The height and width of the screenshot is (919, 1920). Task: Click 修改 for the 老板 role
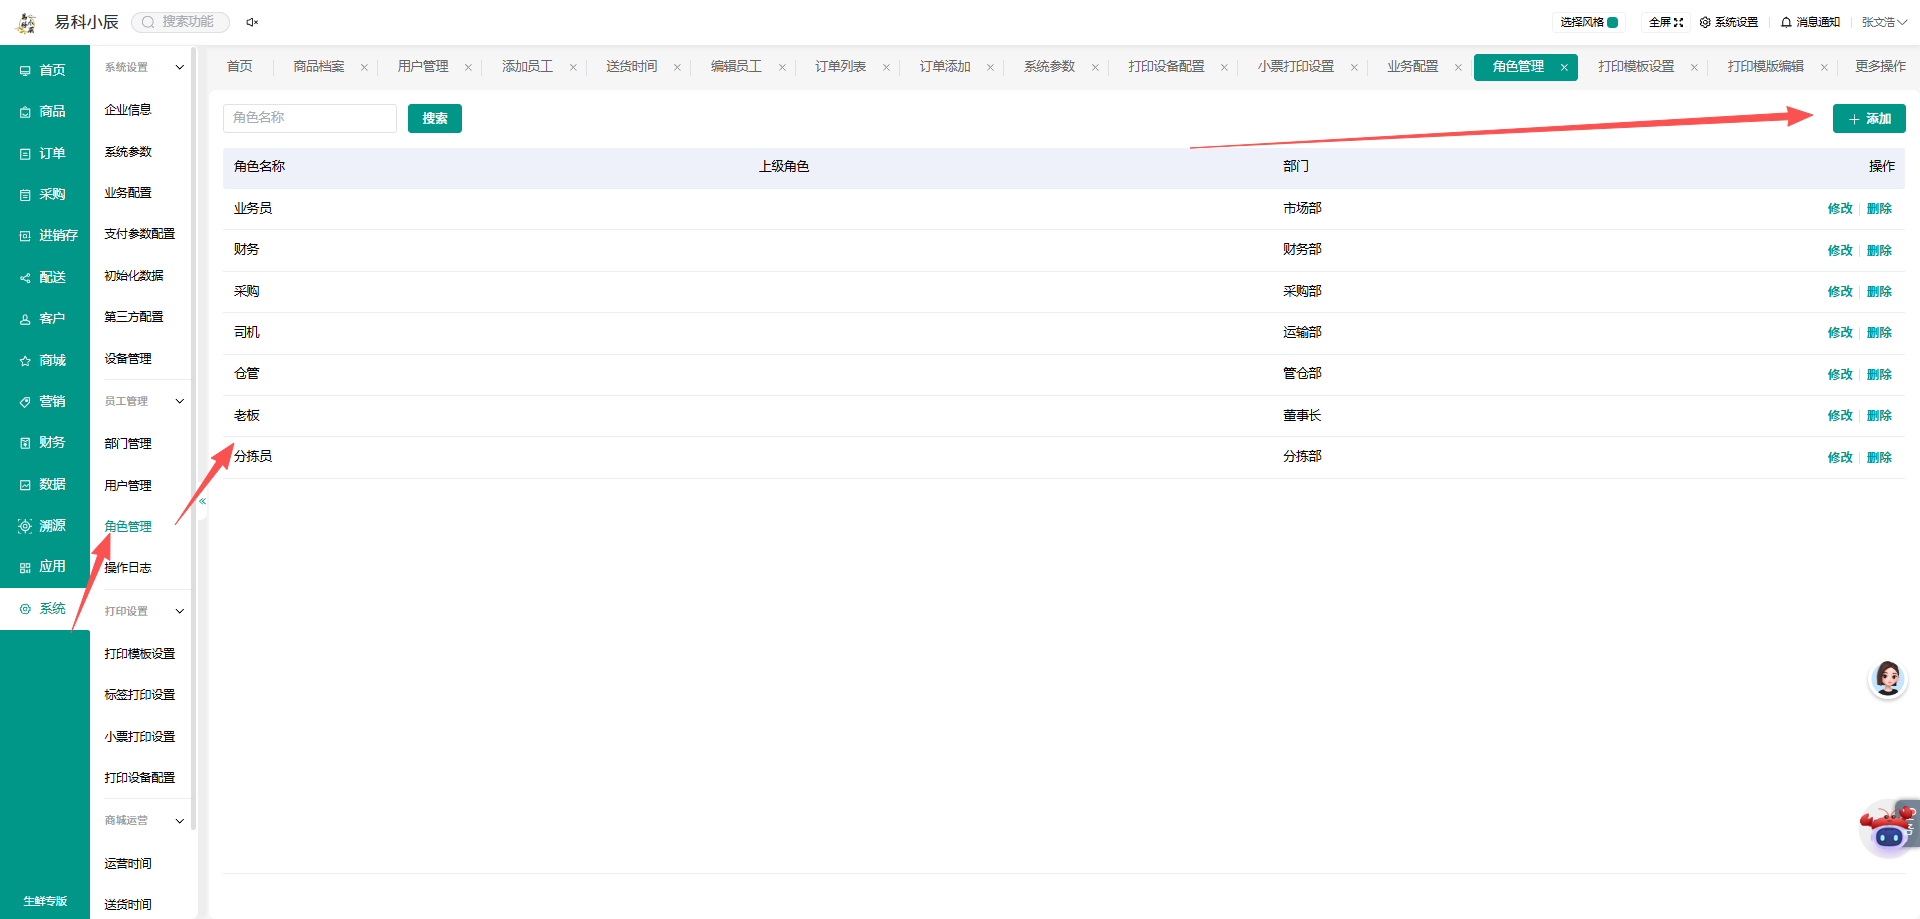1840,416
